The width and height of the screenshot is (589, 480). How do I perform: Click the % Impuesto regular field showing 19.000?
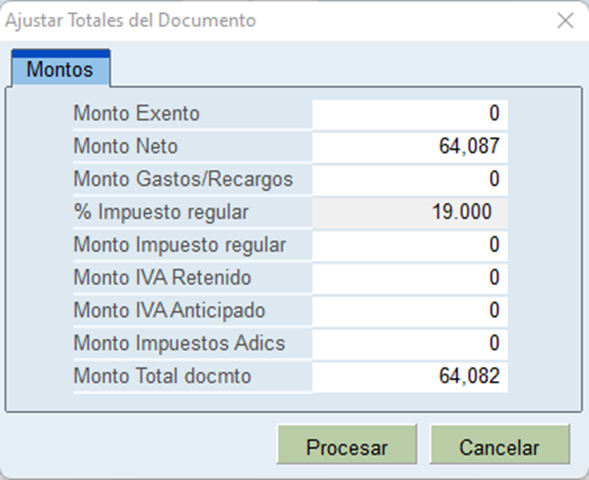(x=410, y=212)
